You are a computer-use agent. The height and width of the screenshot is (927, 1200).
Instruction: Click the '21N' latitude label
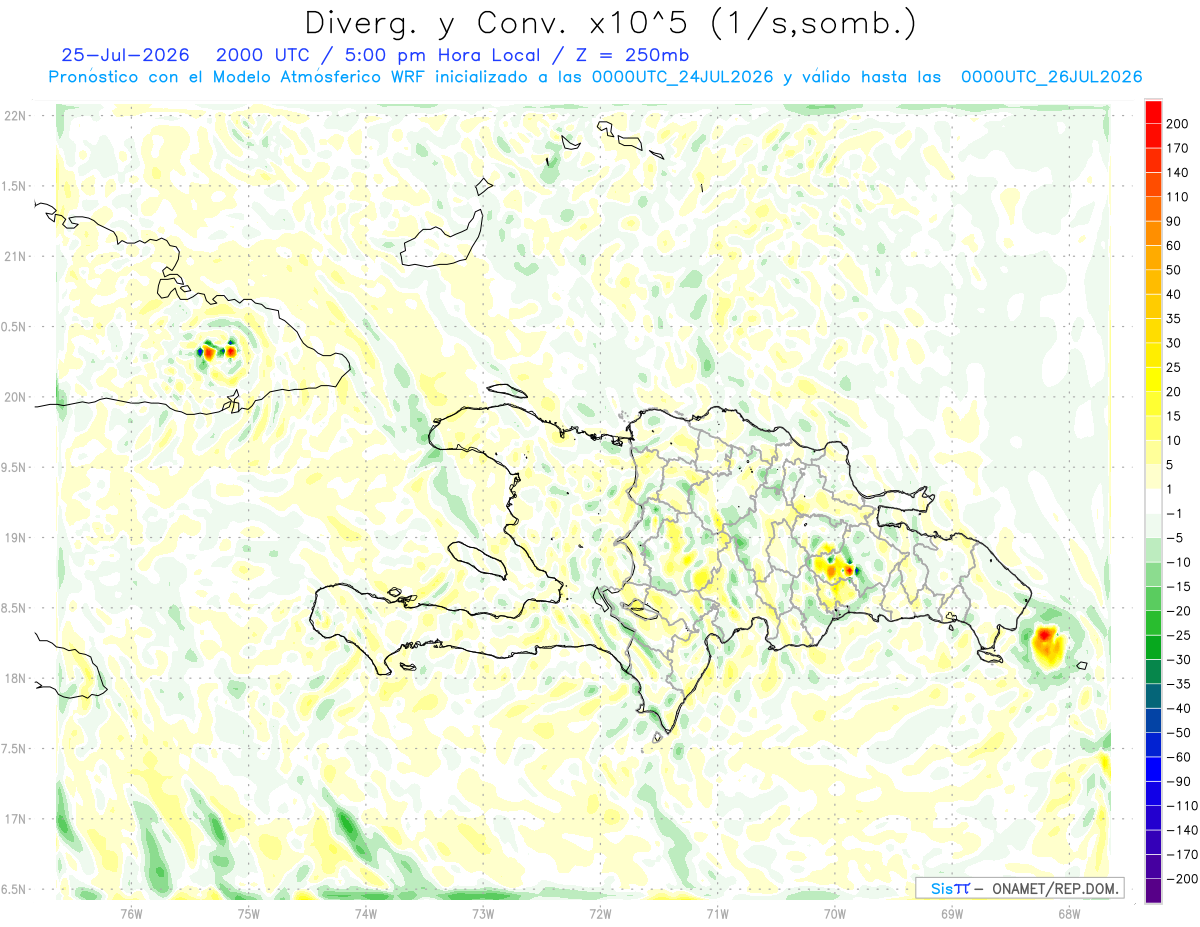(x=14, y=257)
